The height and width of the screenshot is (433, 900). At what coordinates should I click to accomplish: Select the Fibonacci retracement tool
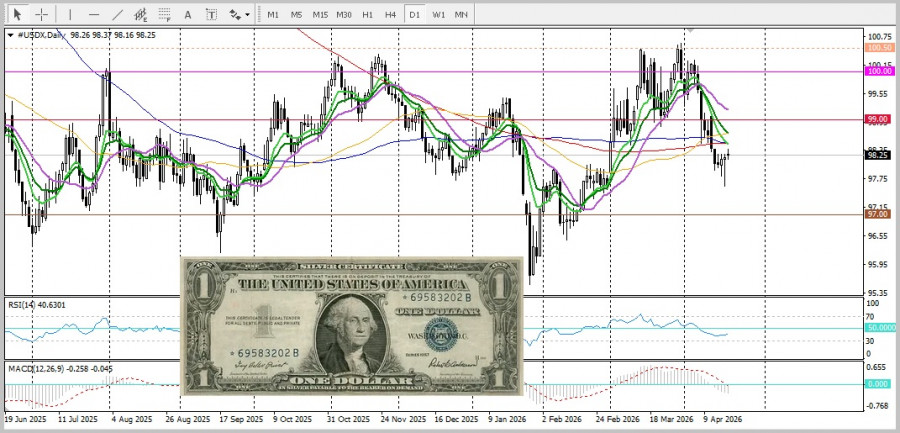pos(165,14)
